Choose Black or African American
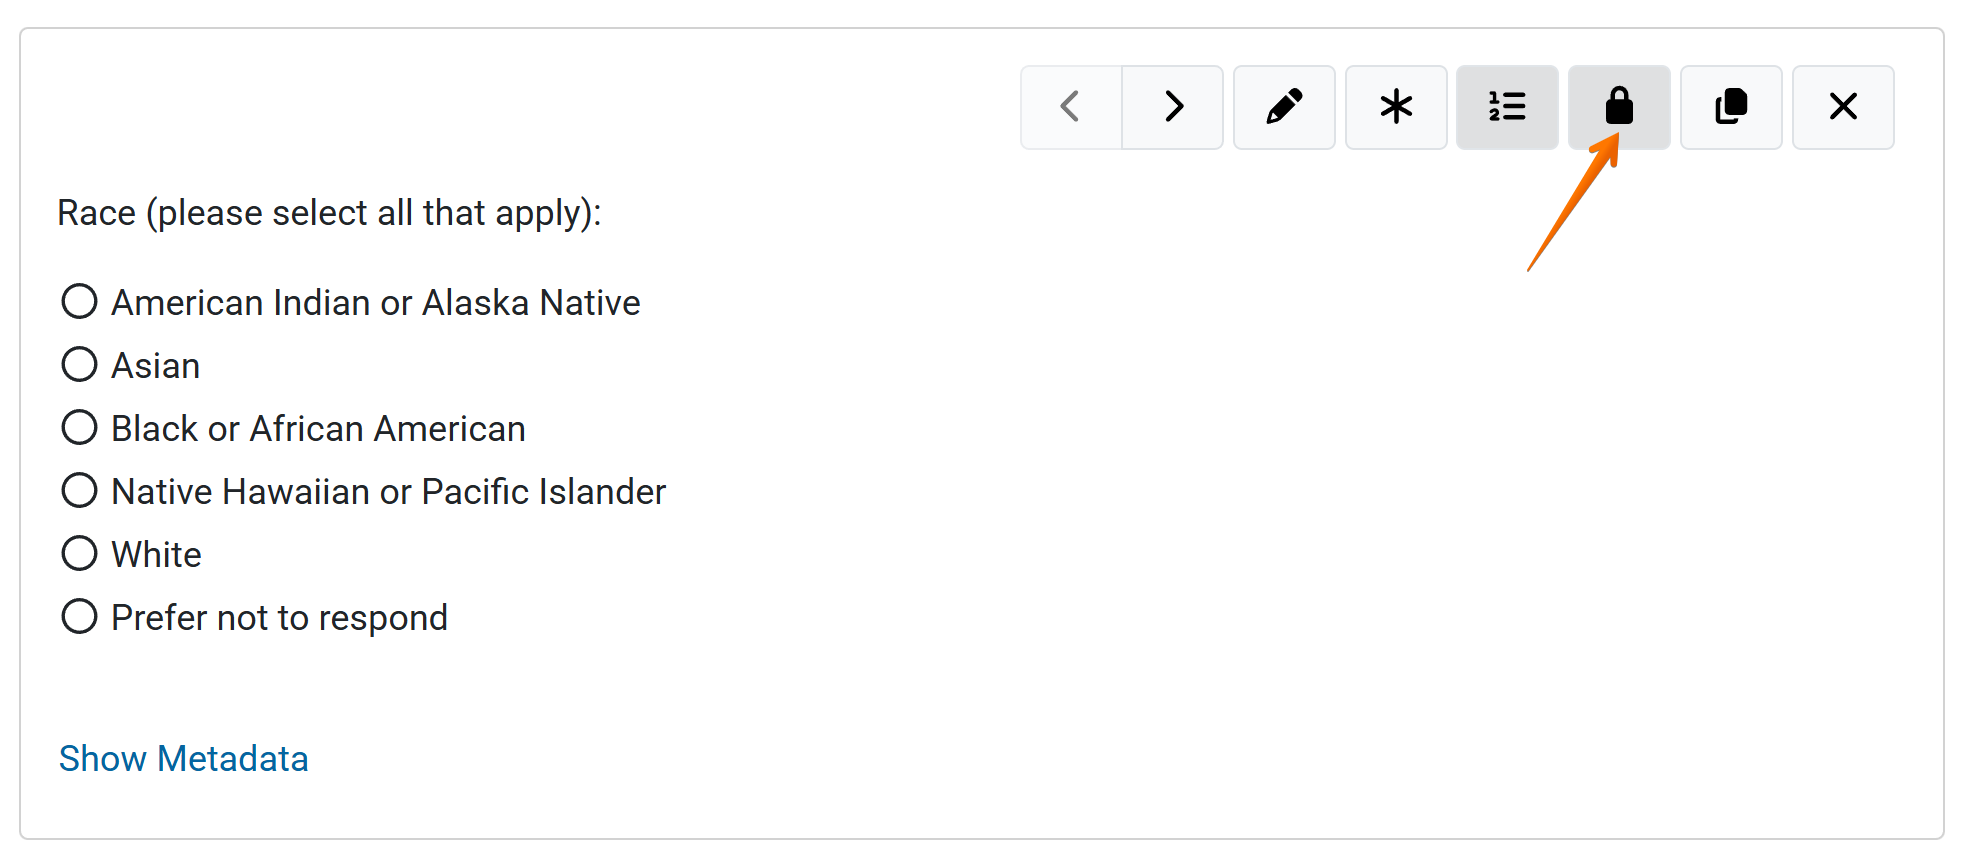 point(80,427)
